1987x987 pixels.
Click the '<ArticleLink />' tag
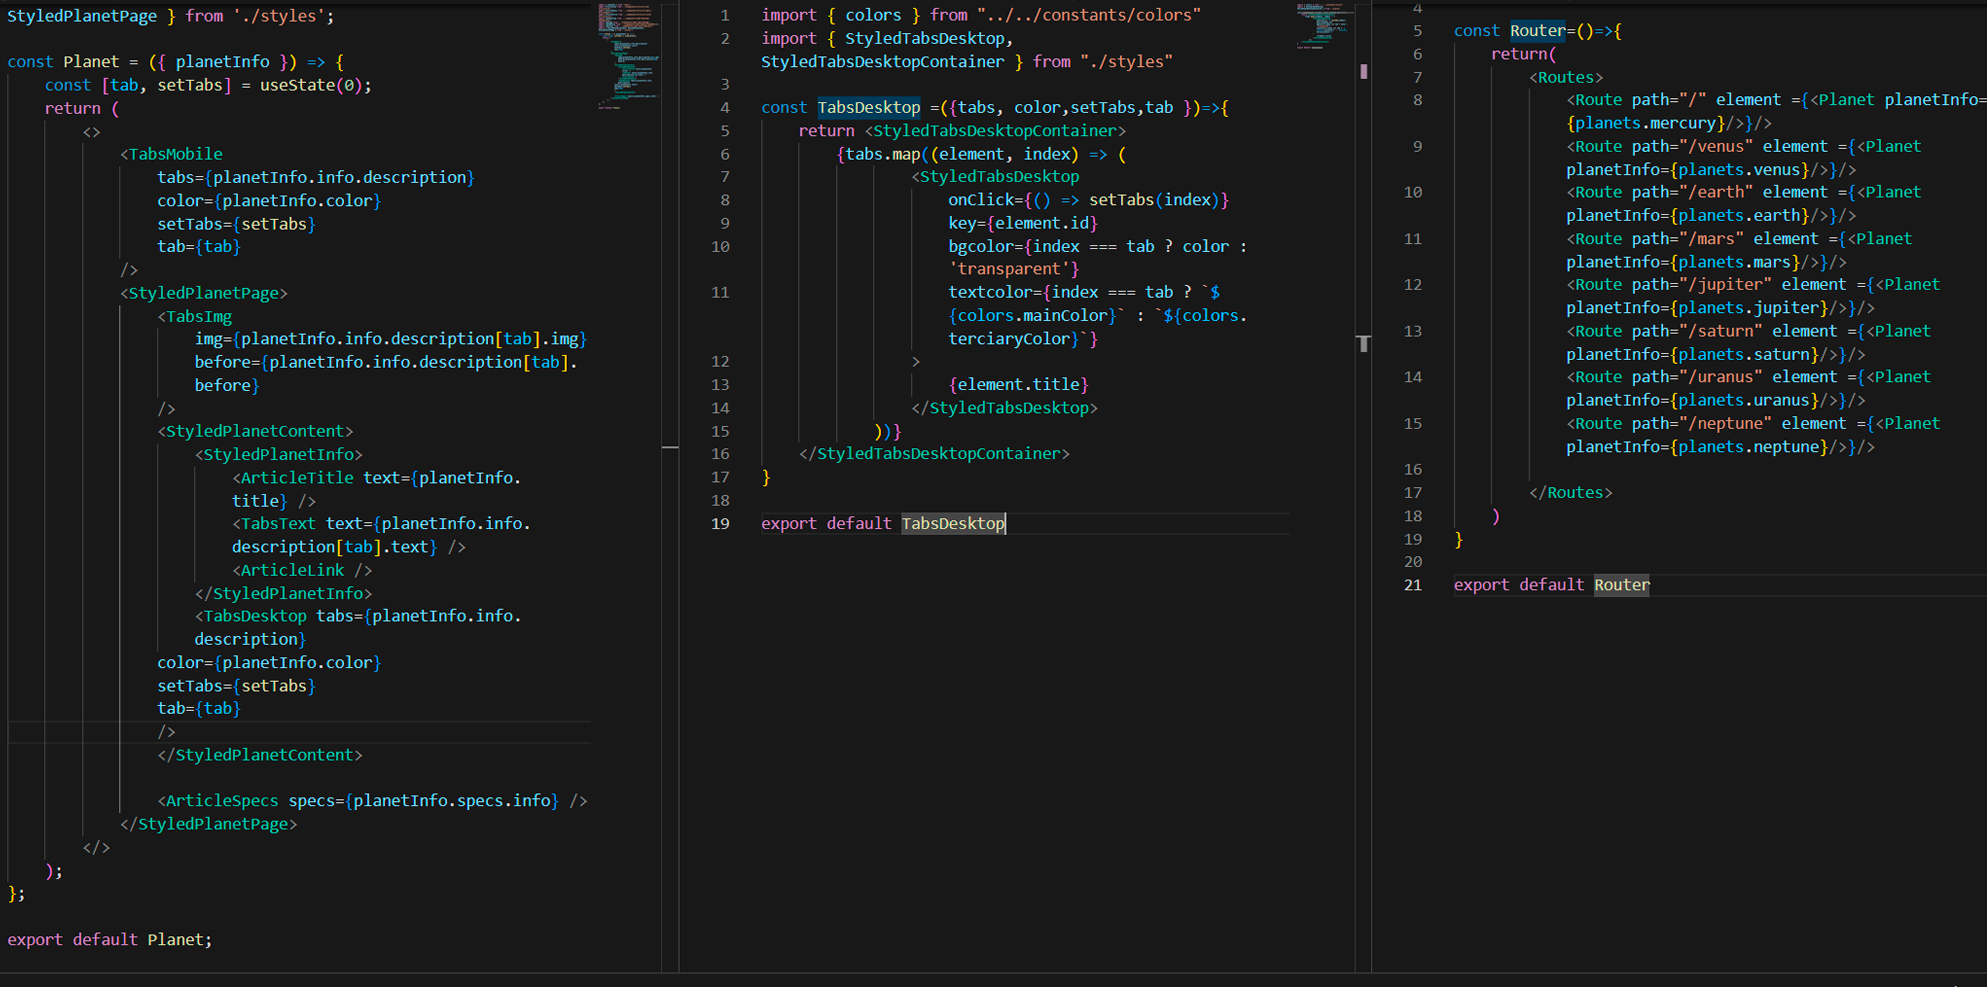[x=302, y=570]
